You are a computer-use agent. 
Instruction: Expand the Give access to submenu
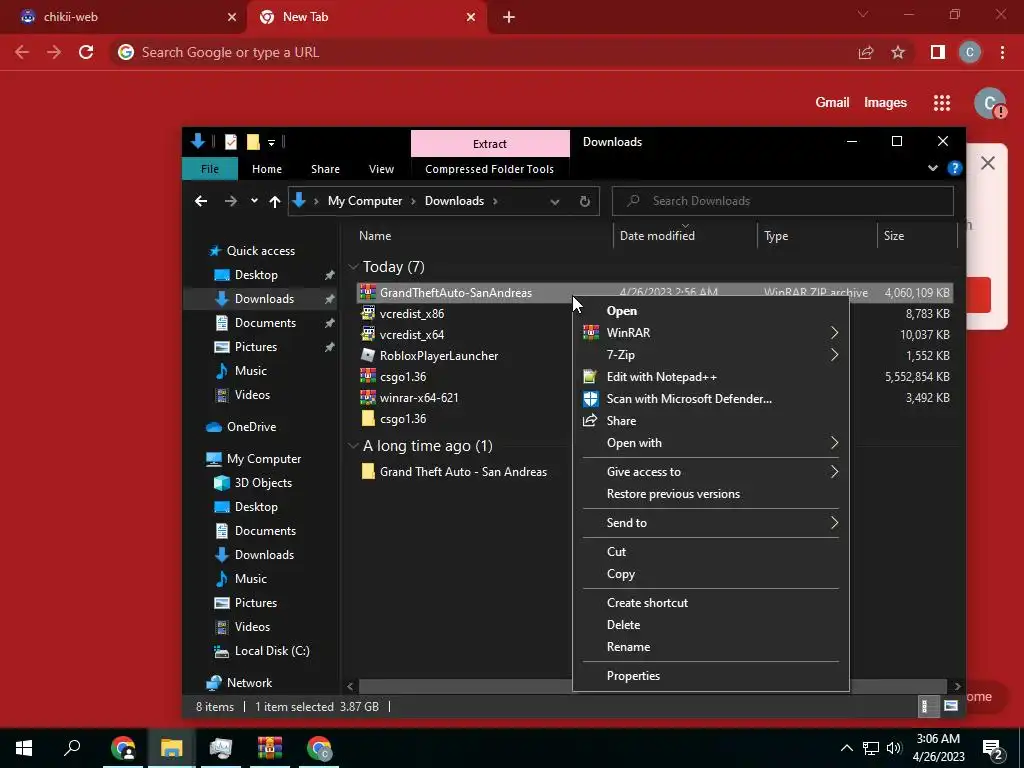711,472
